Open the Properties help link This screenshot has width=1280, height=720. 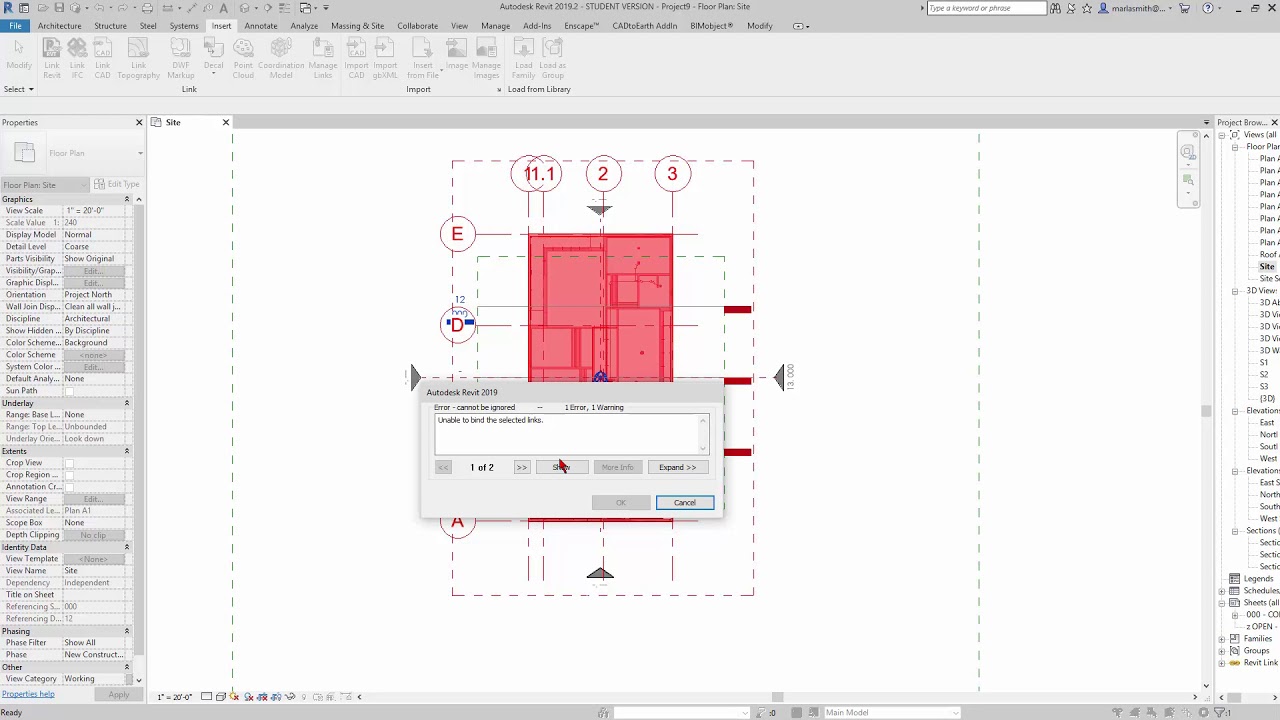coord(28,694)
